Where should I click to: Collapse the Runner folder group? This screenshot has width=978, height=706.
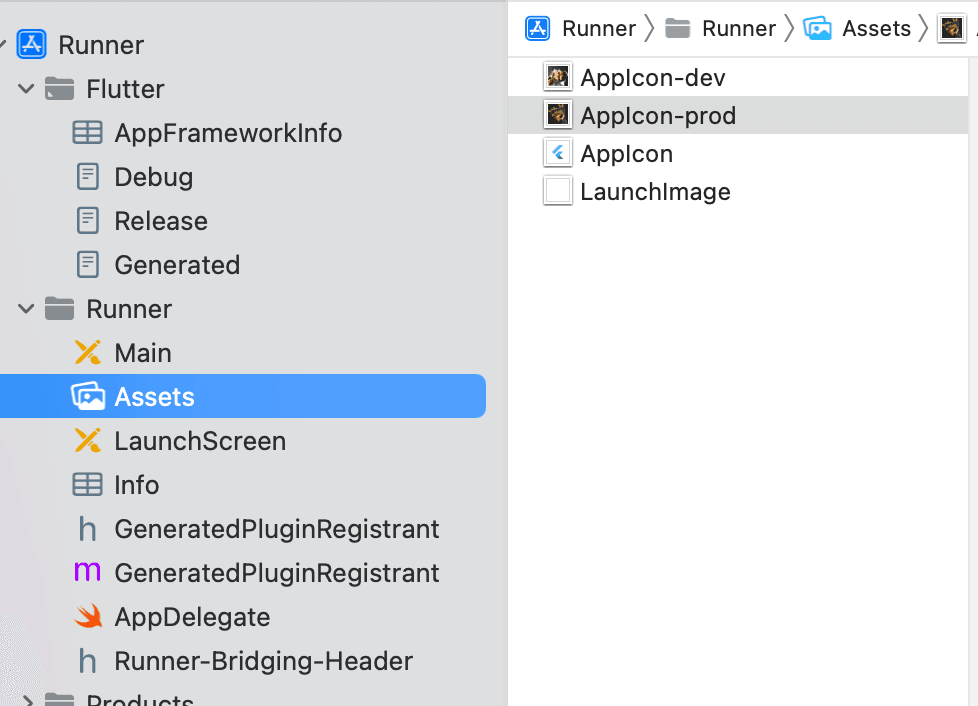26,309
